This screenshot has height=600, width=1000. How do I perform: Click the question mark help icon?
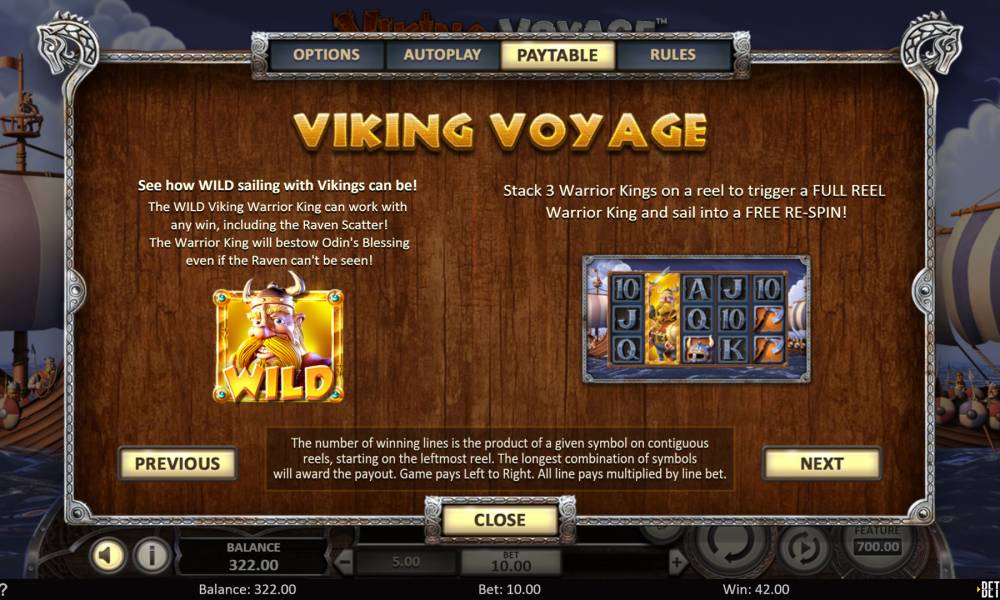coord(4,589)
